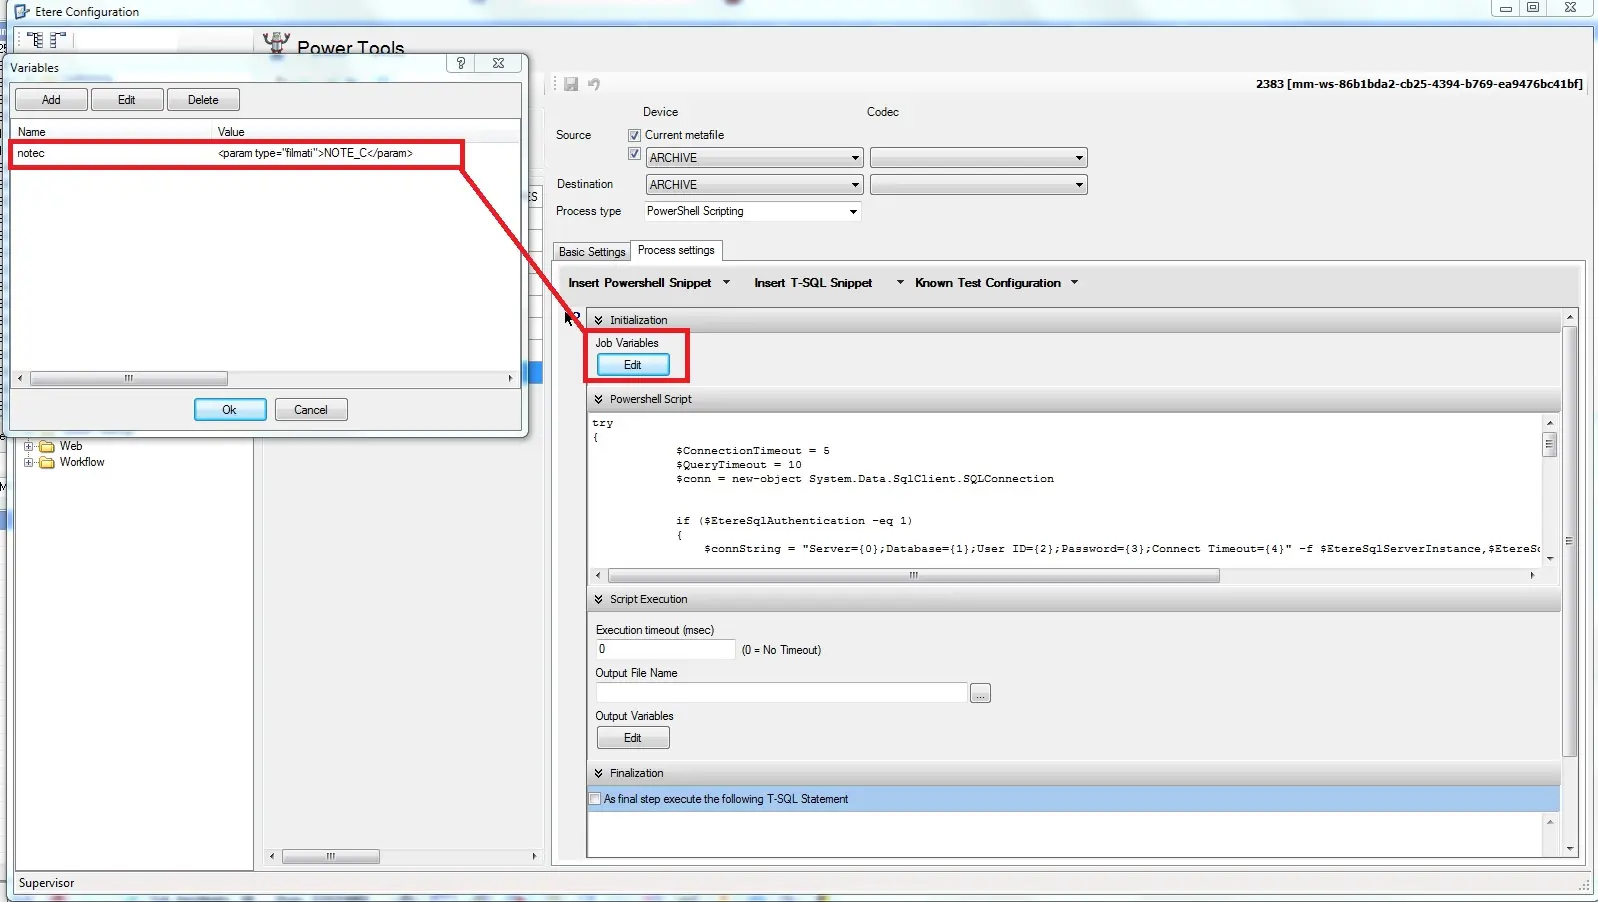Click the save disk icon
This screenshot has height=902, width=1598.
coord(571,84)
